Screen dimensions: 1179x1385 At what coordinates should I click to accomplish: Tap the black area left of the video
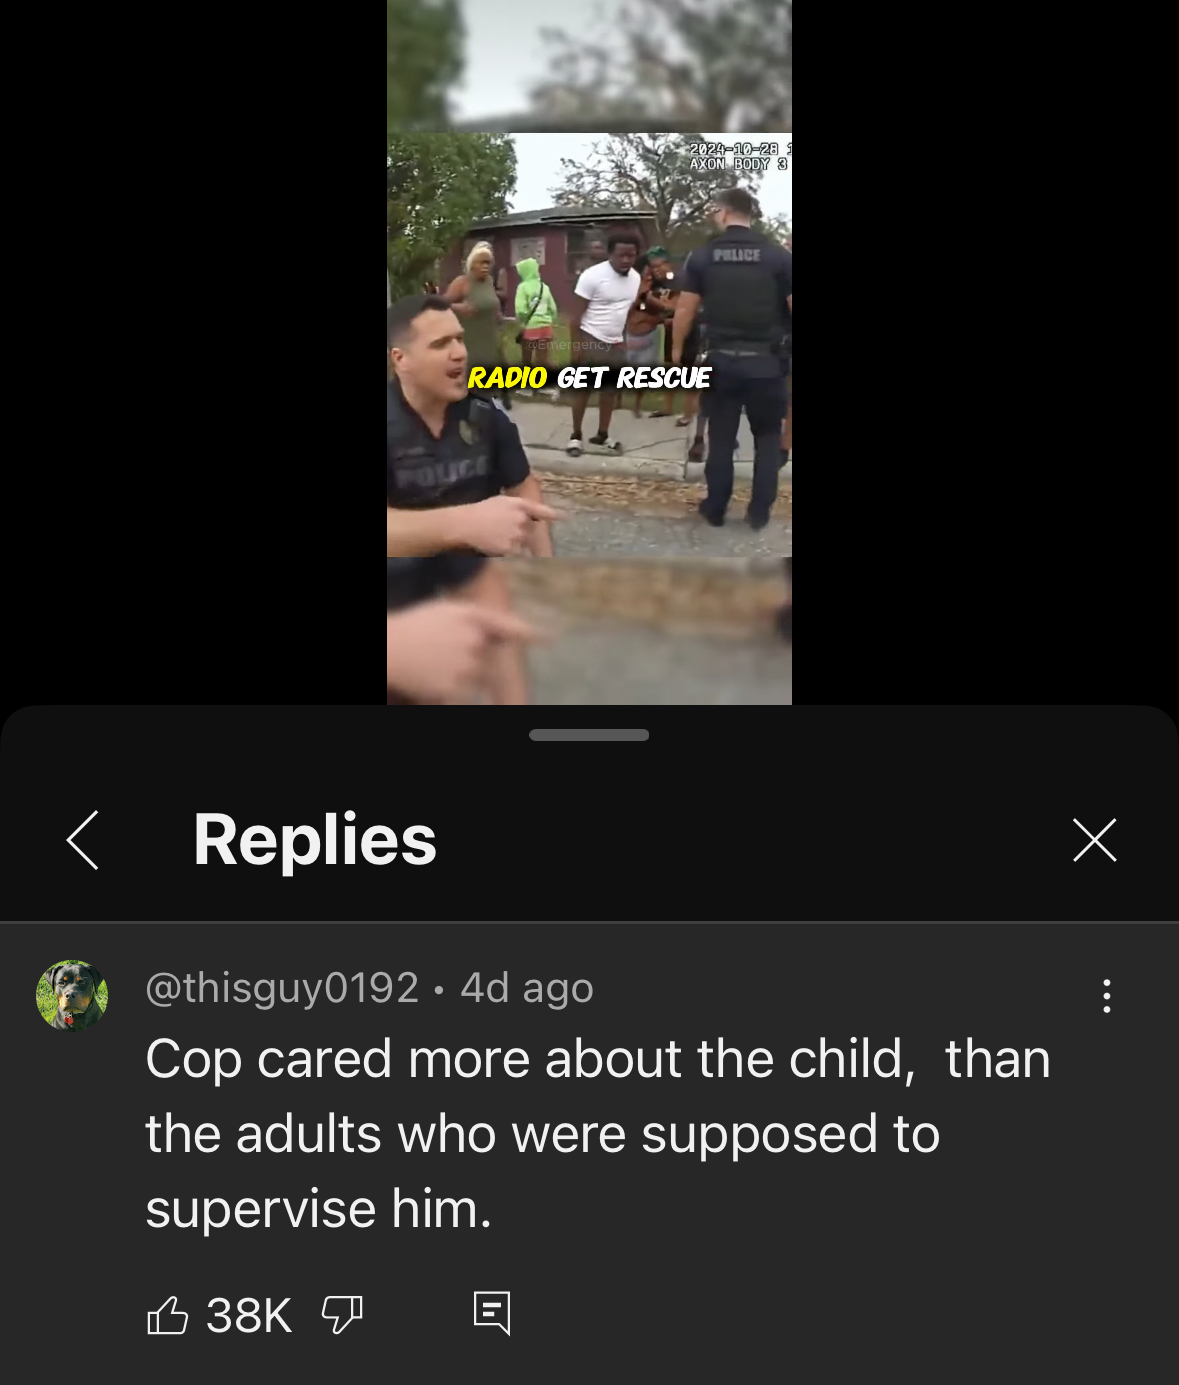pos(193,352)
